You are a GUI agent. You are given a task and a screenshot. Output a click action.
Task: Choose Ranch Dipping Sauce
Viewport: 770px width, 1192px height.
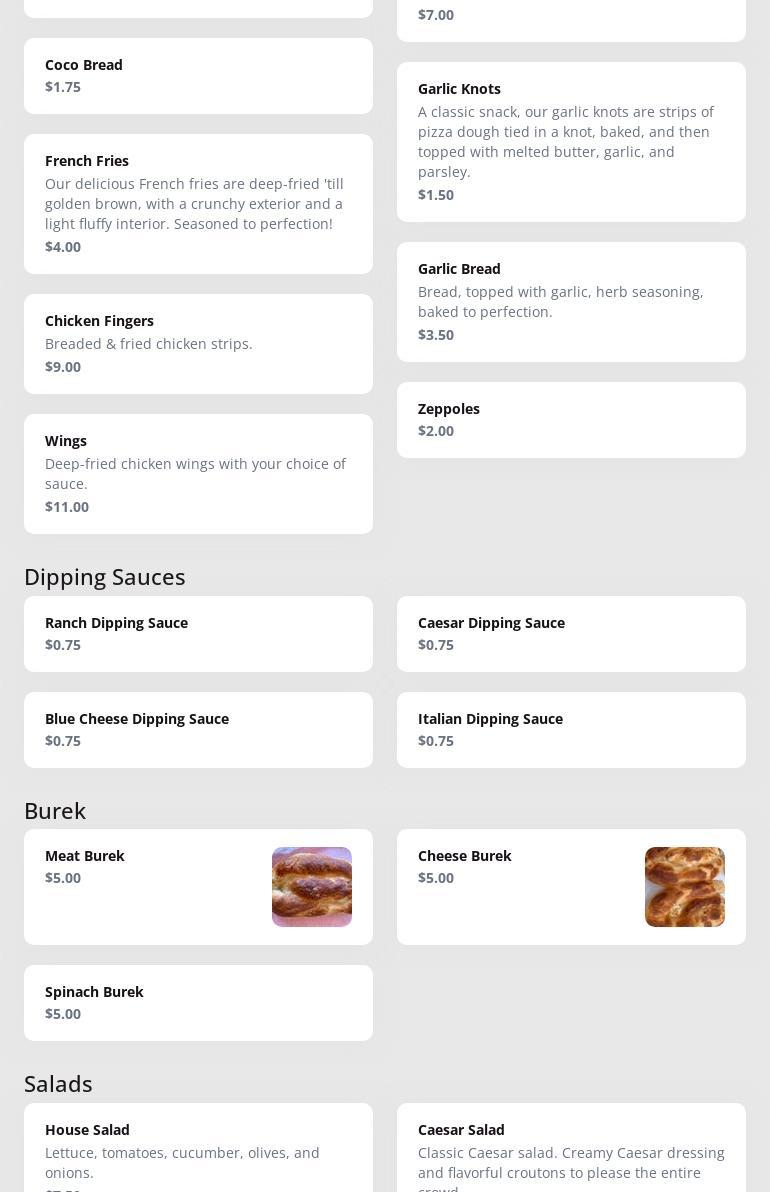click(198, 634)
